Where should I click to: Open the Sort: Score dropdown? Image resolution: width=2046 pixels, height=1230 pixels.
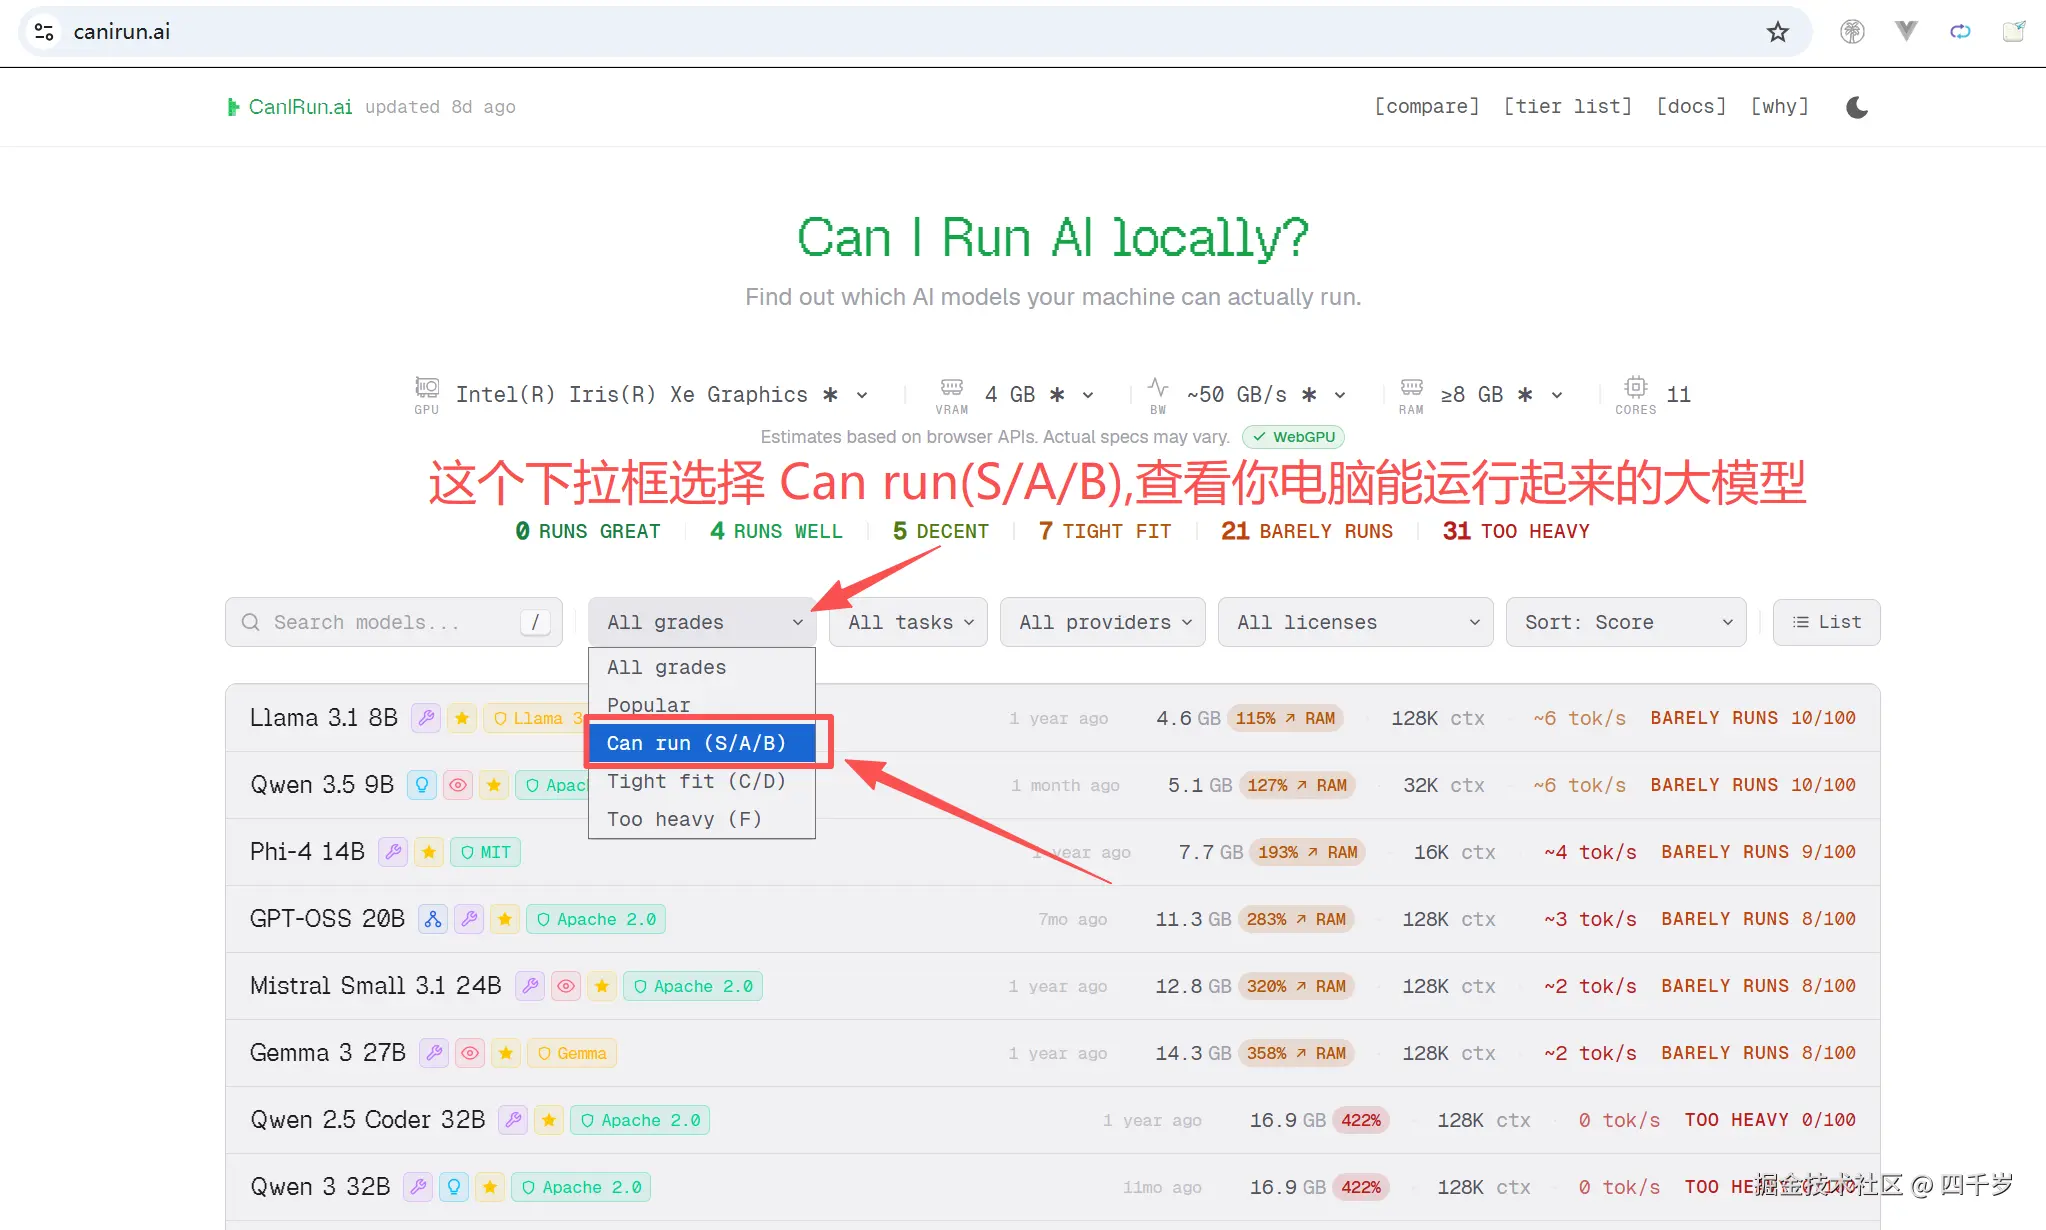[1626, 622]
